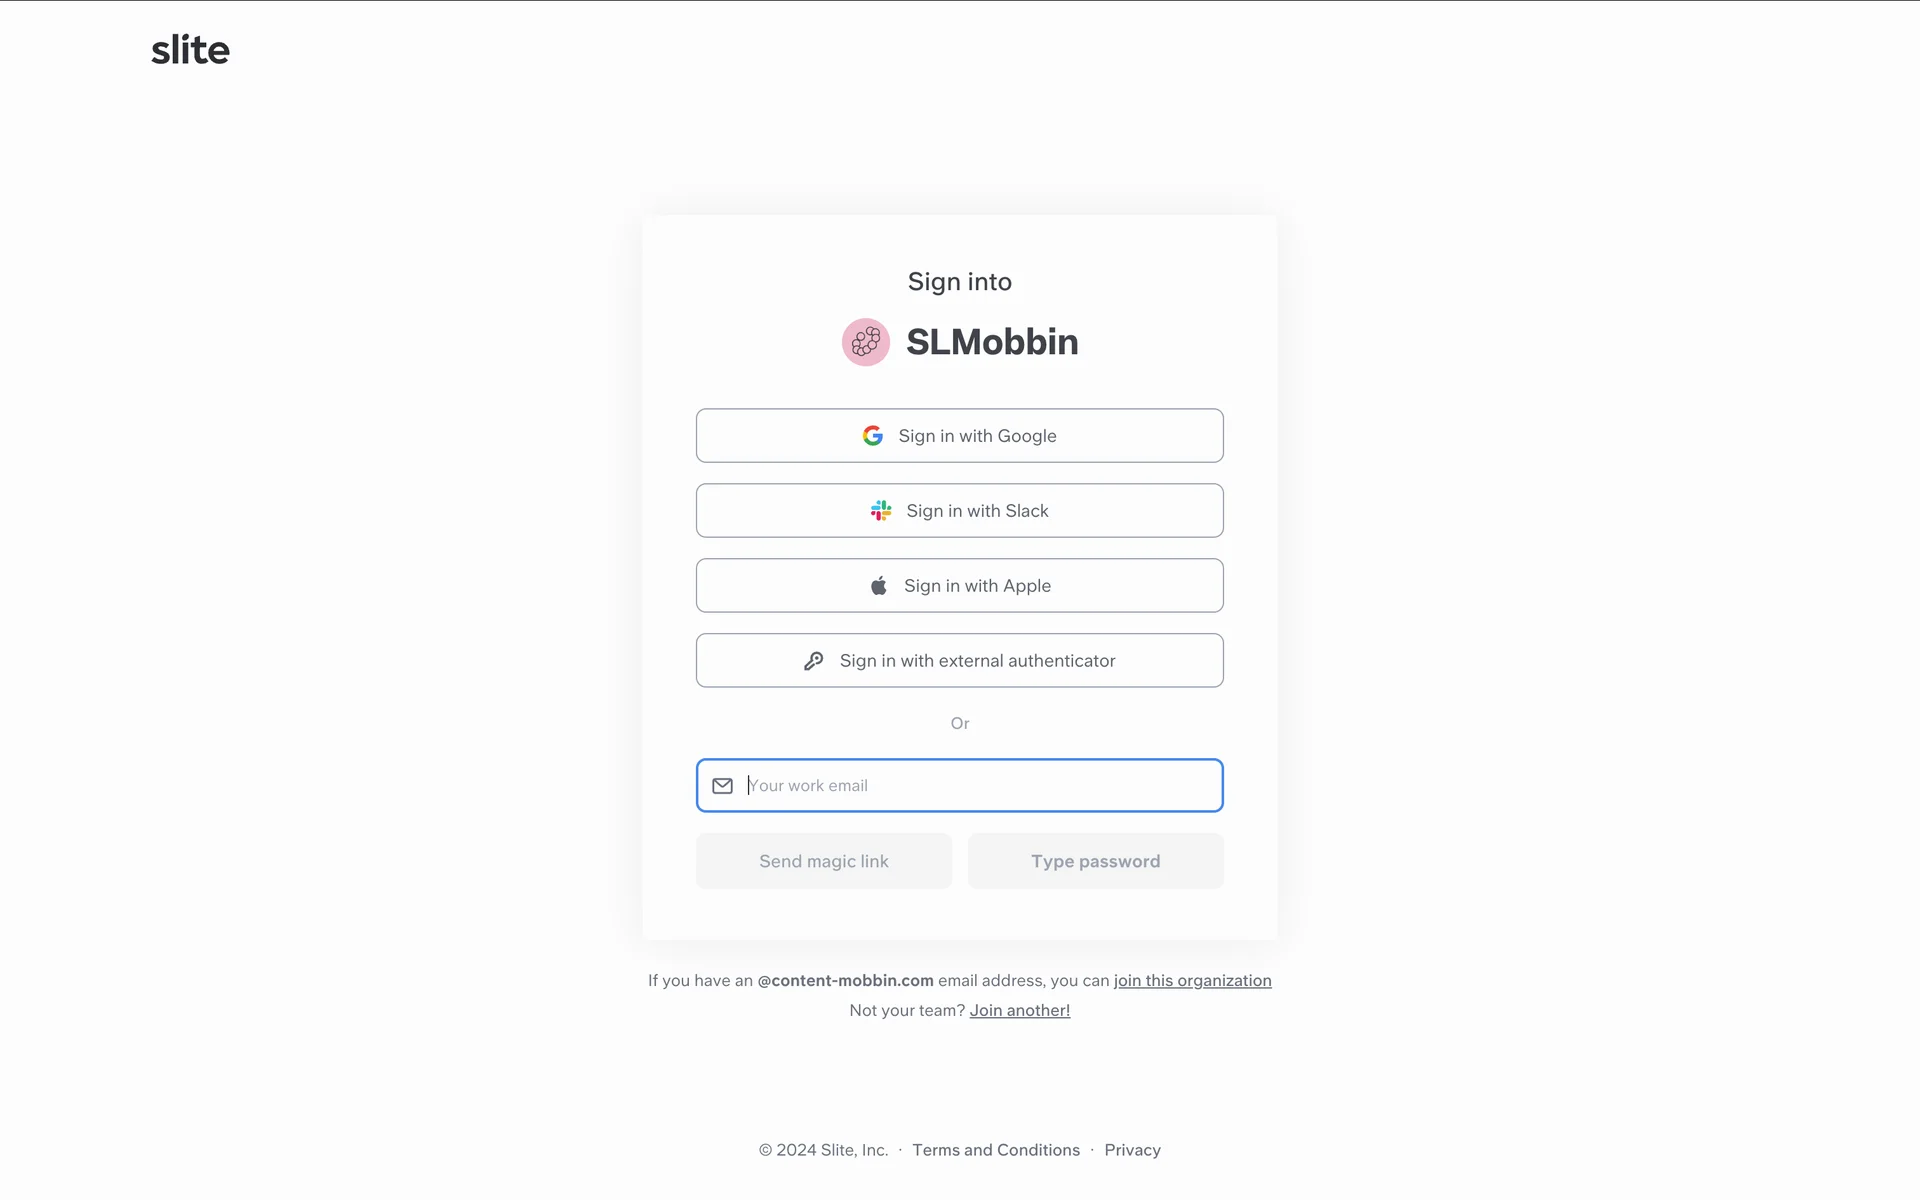Viewport: 1920px width, 1200px height.
Task: Select the Sign in with Apple text
Action: [x=977, y=586]
